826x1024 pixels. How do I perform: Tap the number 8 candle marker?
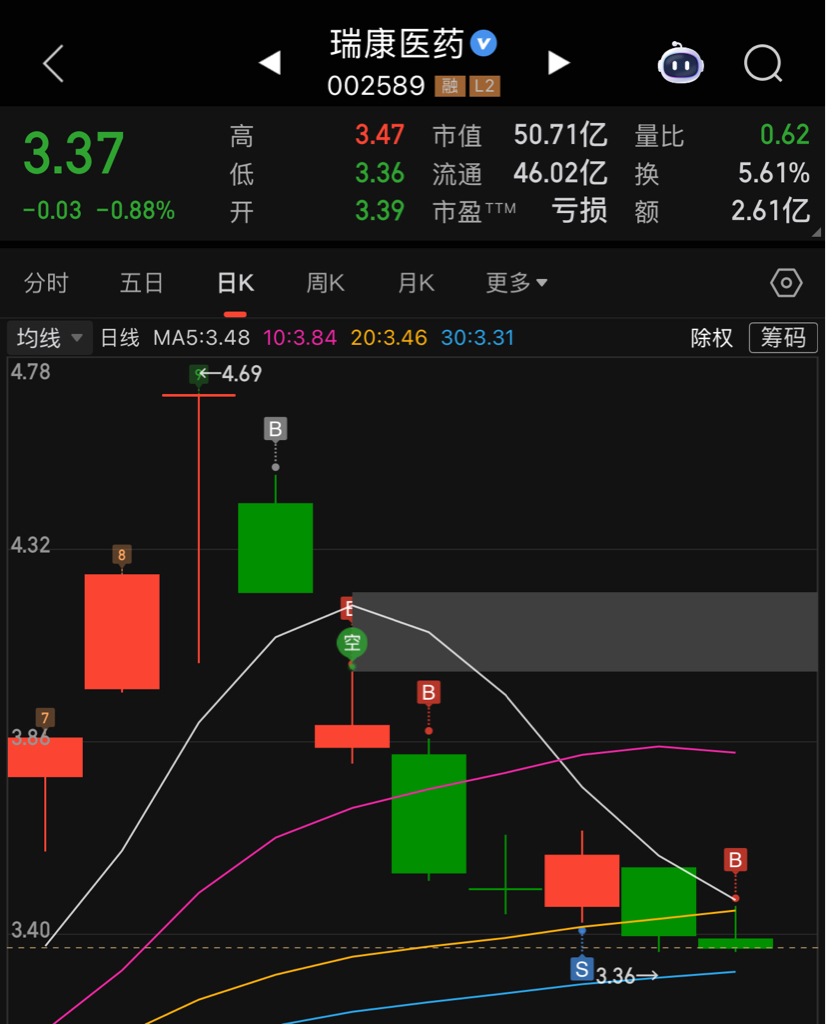coord(121,554)
